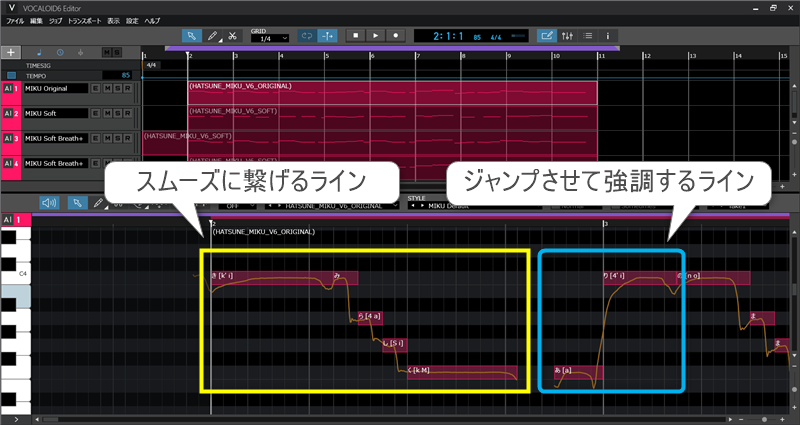The height and width of the screenshot is (425, 800).
Task: Open the トランスポート menu
Action: click(84, 21)
